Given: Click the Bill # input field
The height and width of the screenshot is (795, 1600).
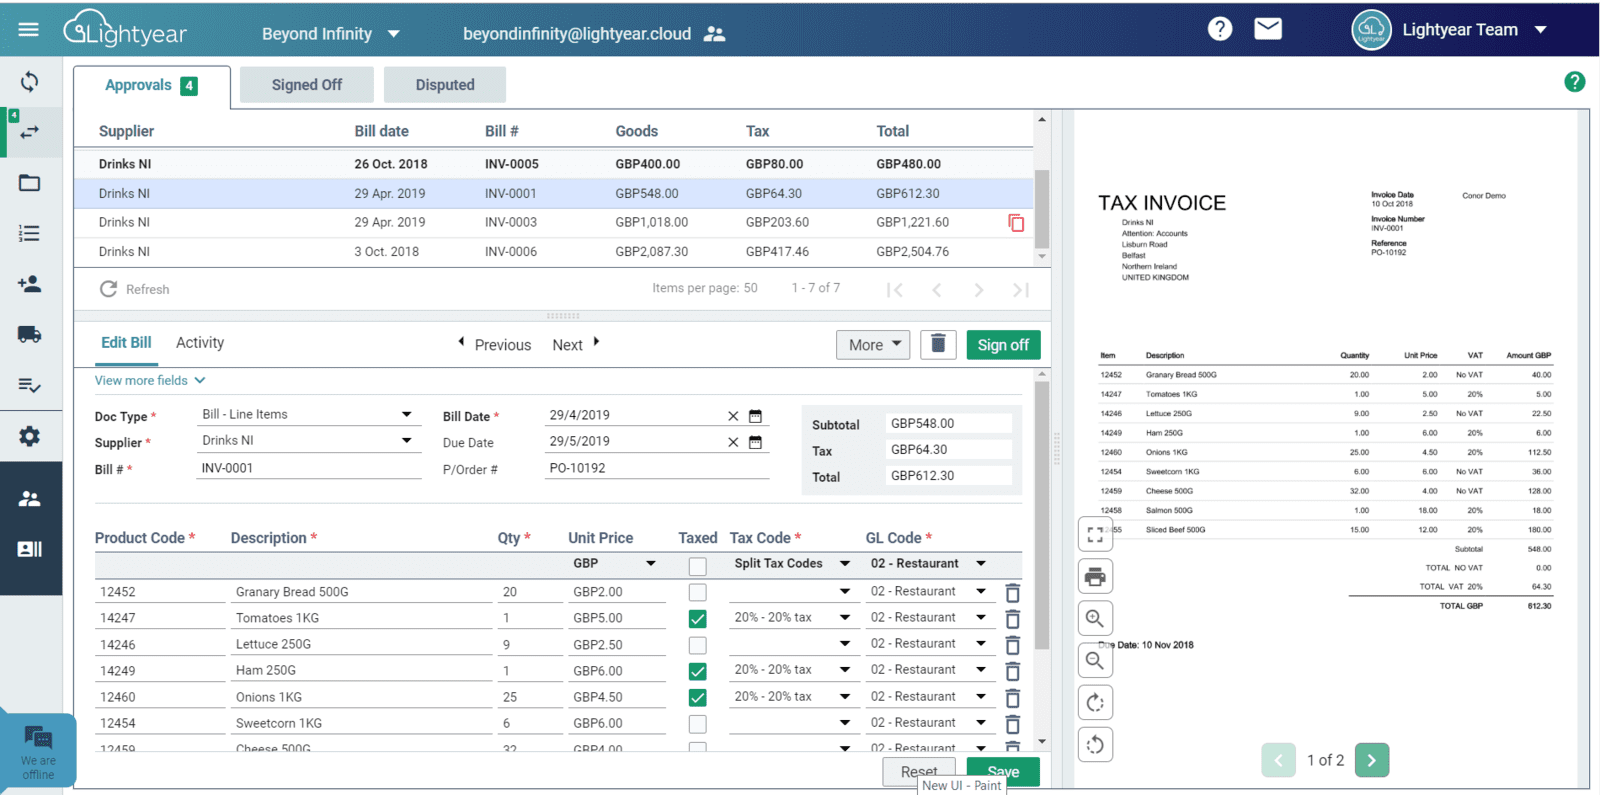Looking at the screenshot, I should pos(309,468).
